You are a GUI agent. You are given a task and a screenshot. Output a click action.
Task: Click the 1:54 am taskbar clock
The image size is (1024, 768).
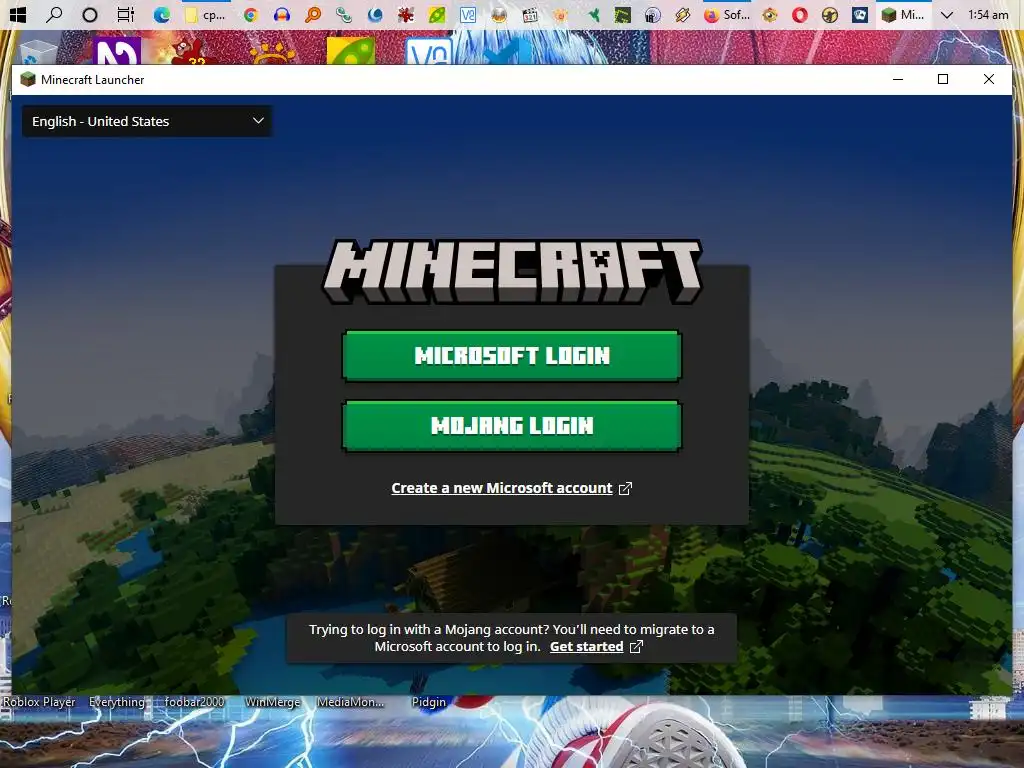click(988, 14)
